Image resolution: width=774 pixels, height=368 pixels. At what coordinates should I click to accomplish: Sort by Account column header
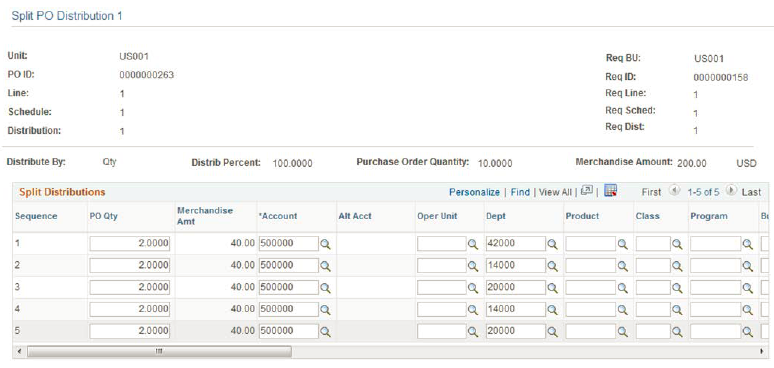tap(278, 216)
